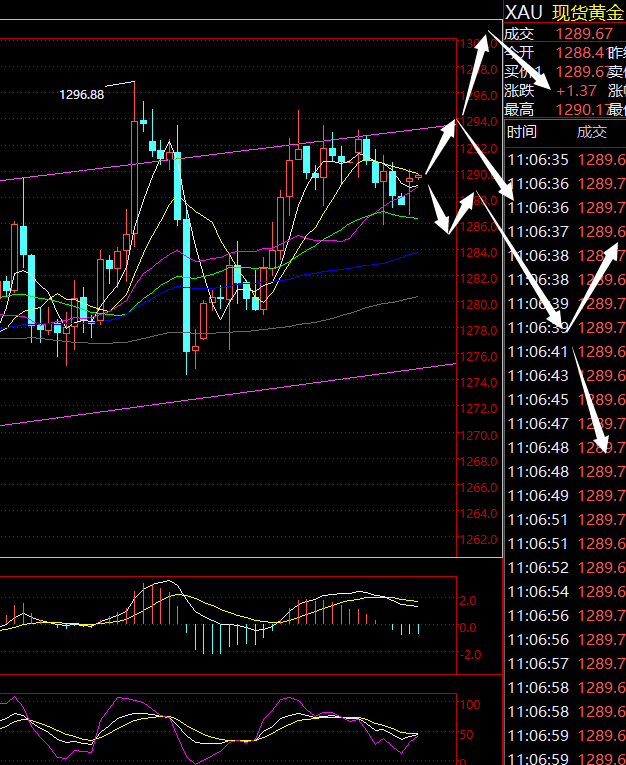Select the 11:06:35 tick row
Screen dimensions: 626x765
(x=565, y=160)
